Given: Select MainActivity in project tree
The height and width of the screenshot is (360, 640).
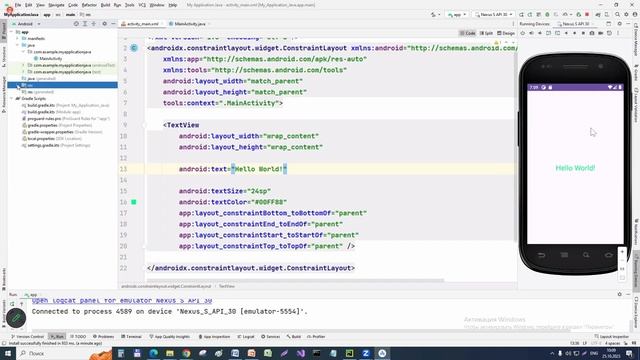Looking at the screenshot, I should tap(48, 58).
